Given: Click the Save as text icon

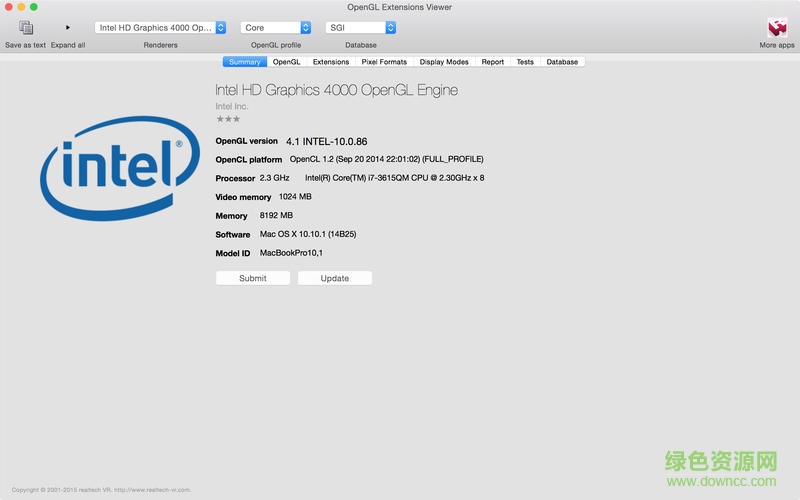Looking at the screenshot, I should click(26, 28).
